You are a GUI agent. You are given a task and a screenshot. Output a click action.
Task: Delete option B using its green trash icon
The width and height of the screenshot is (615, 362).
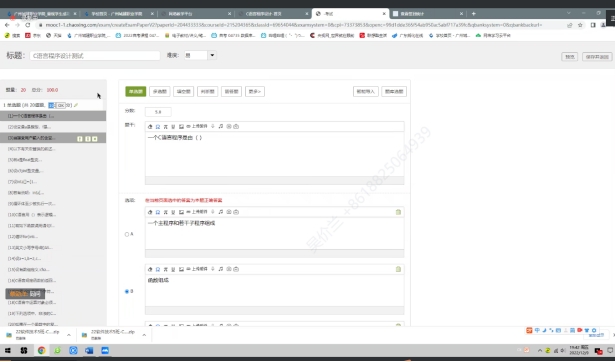tap(398, 269)
